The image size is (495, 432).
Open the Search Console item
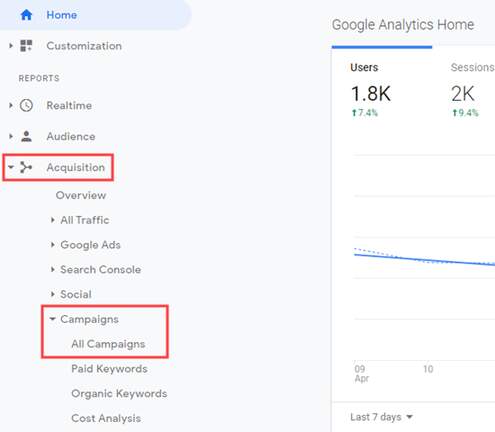[101, 269]
